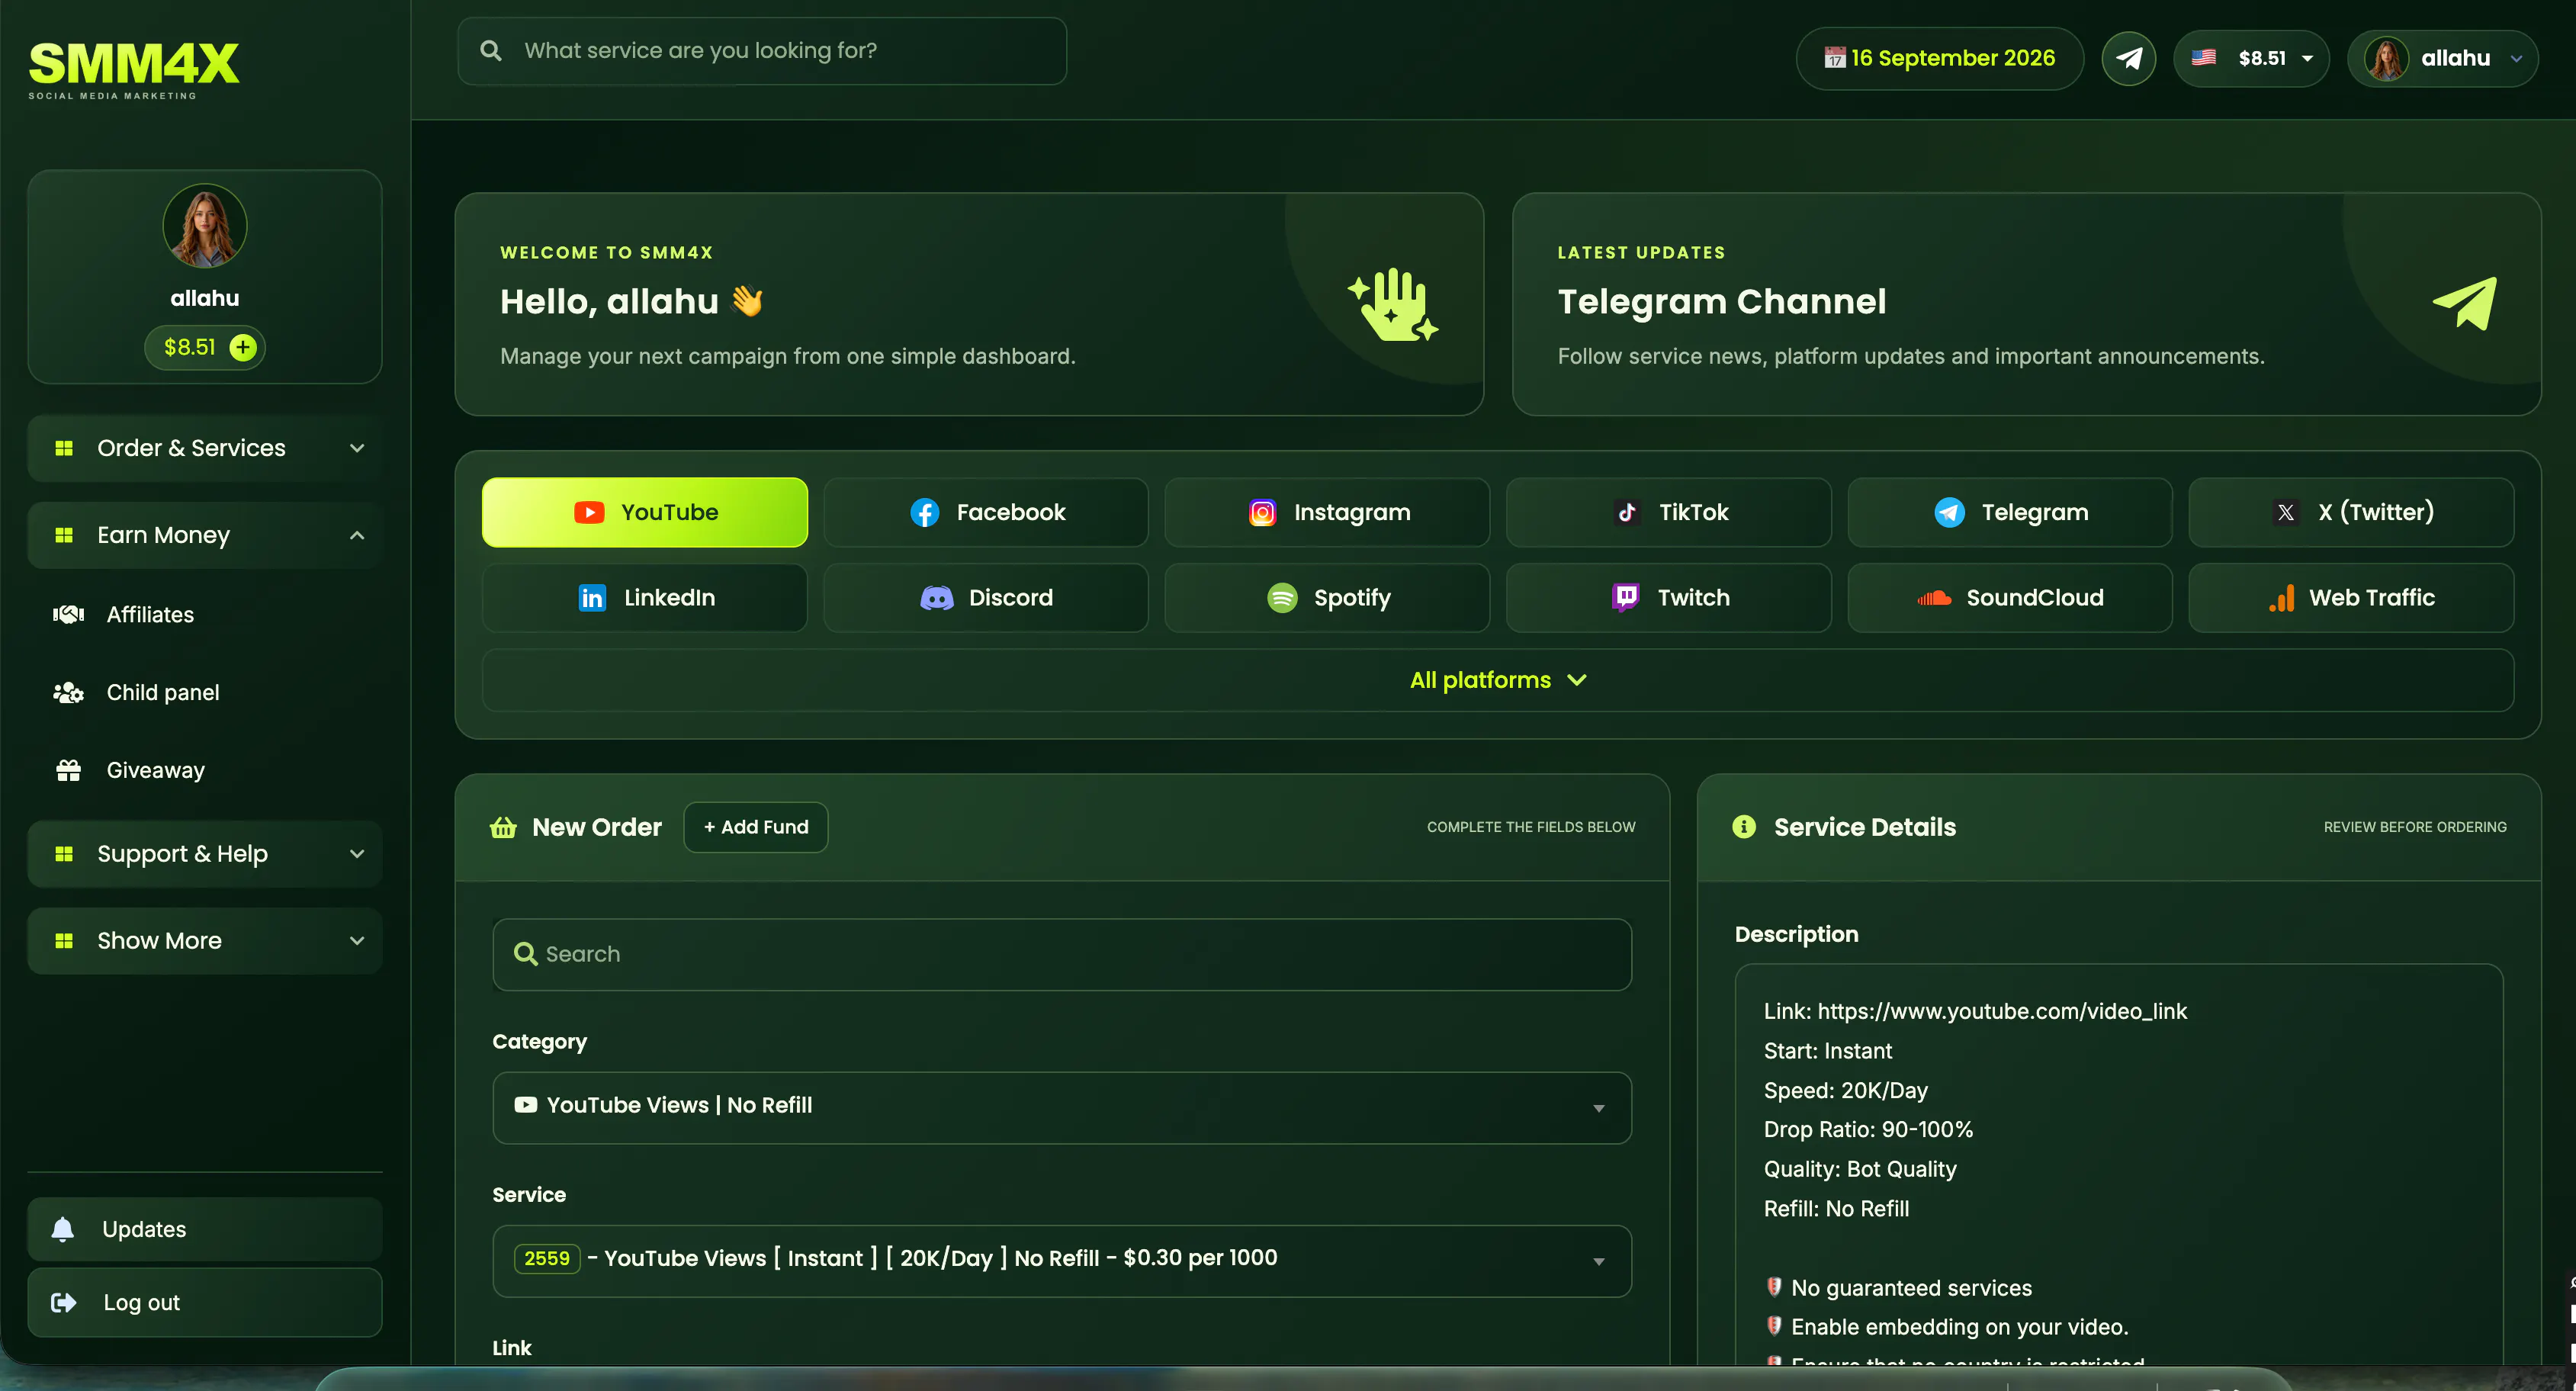The image size is (2576, 1391).
Task: Click the + Add Fund button
Action: 756,827
